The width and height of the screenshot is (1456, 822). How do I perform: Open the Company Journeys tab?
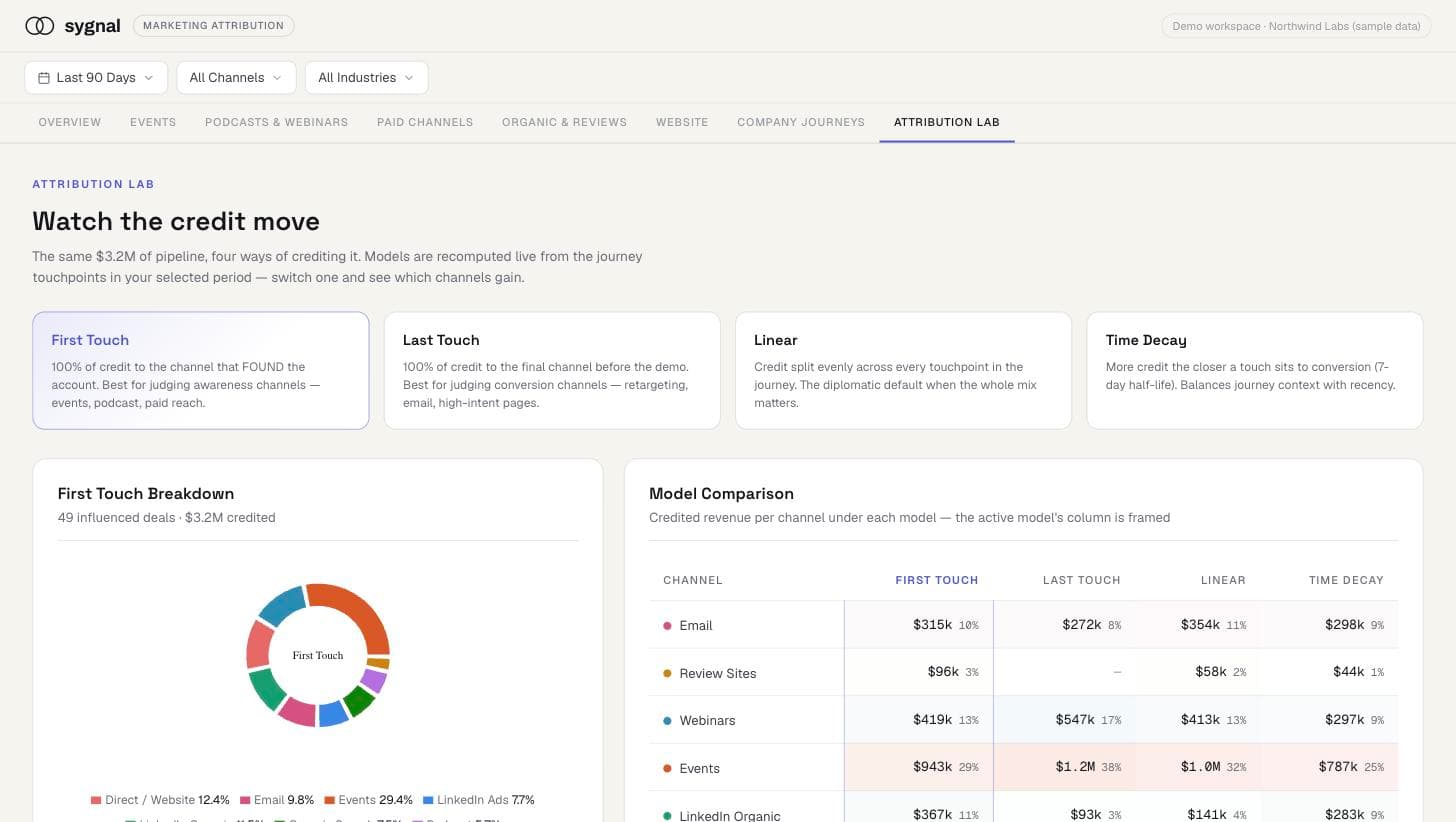click(801, 122)
